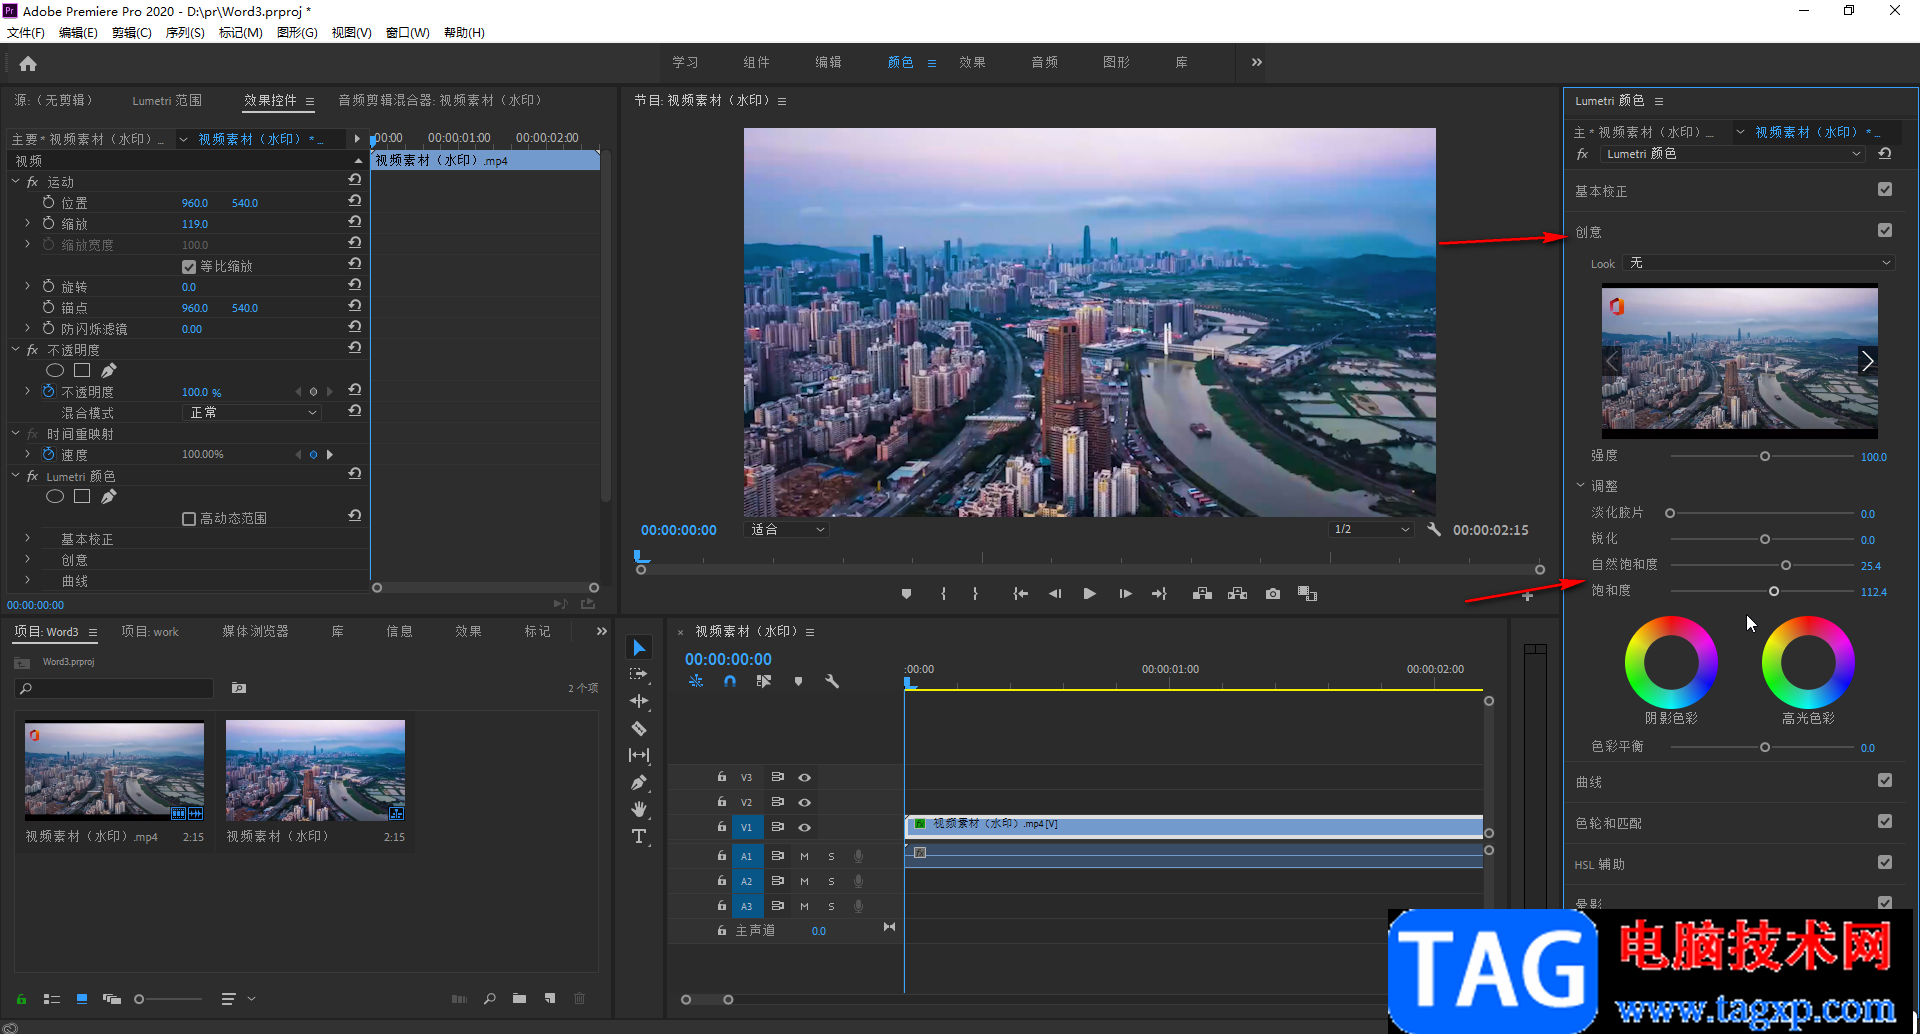Viewport: 1920px width, 1034px height.
Task: Switch to the 效果 workspace tab
Action: pos(972,63)
